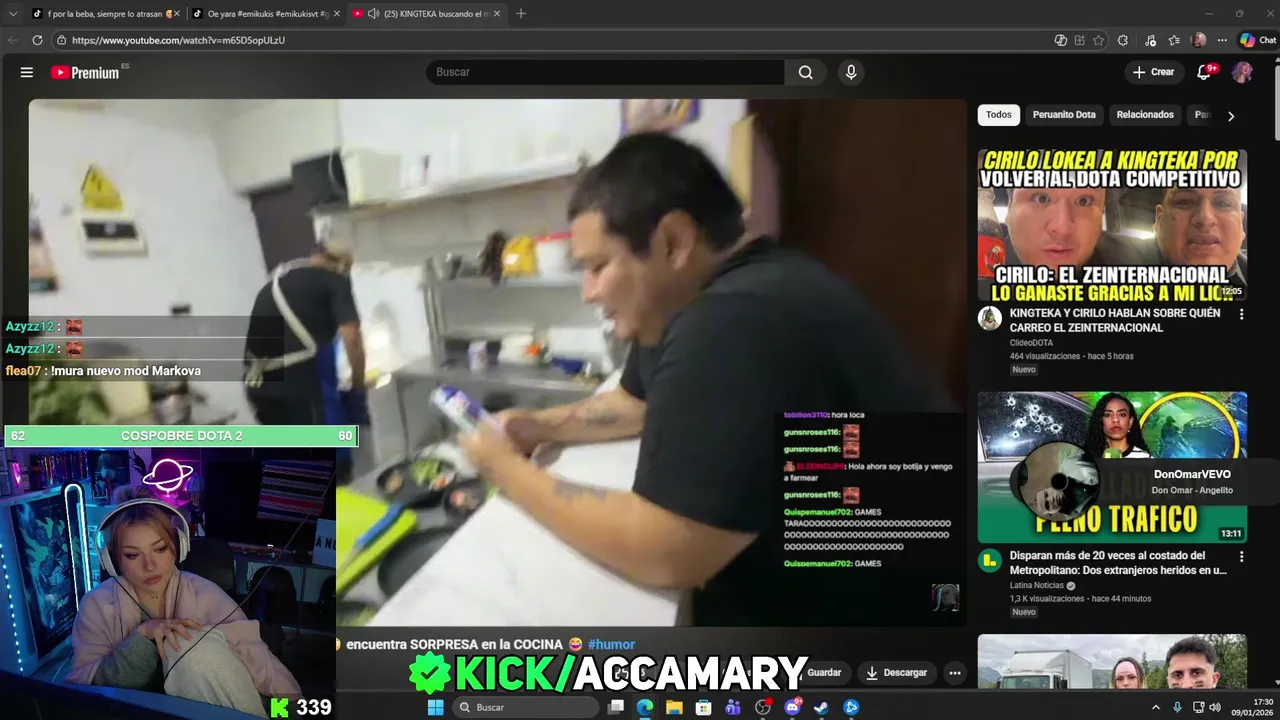Close the 'Oe yara' tab
Image resolution: width=1280 pixels, height=720 pixels.
pyautogui.click(x=337, y=13)
